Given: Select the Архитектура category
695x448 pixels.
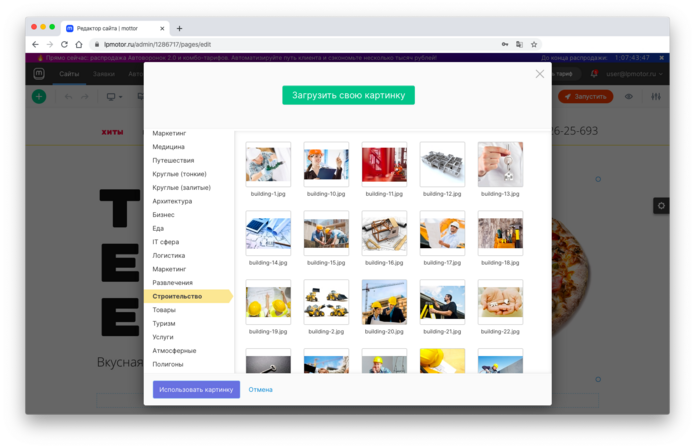Looking at the screenshot, I should point(172,201).
